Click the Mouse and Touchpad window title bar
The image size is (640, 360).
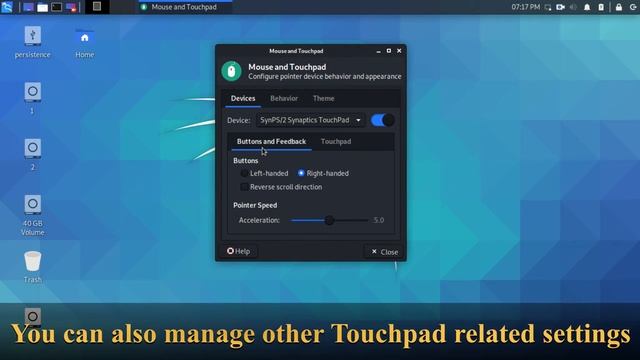[x=296, y=51]
